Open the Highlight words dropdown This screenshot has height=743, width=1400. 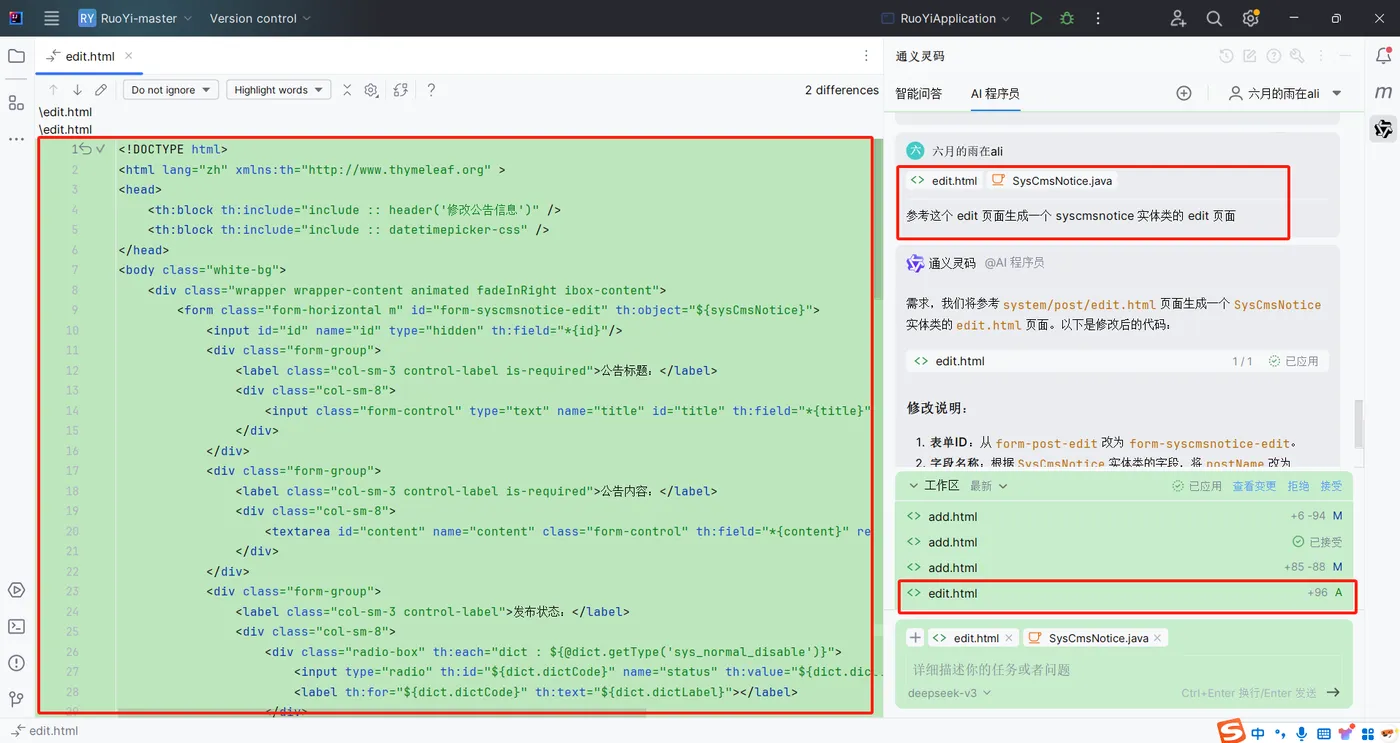279,90
